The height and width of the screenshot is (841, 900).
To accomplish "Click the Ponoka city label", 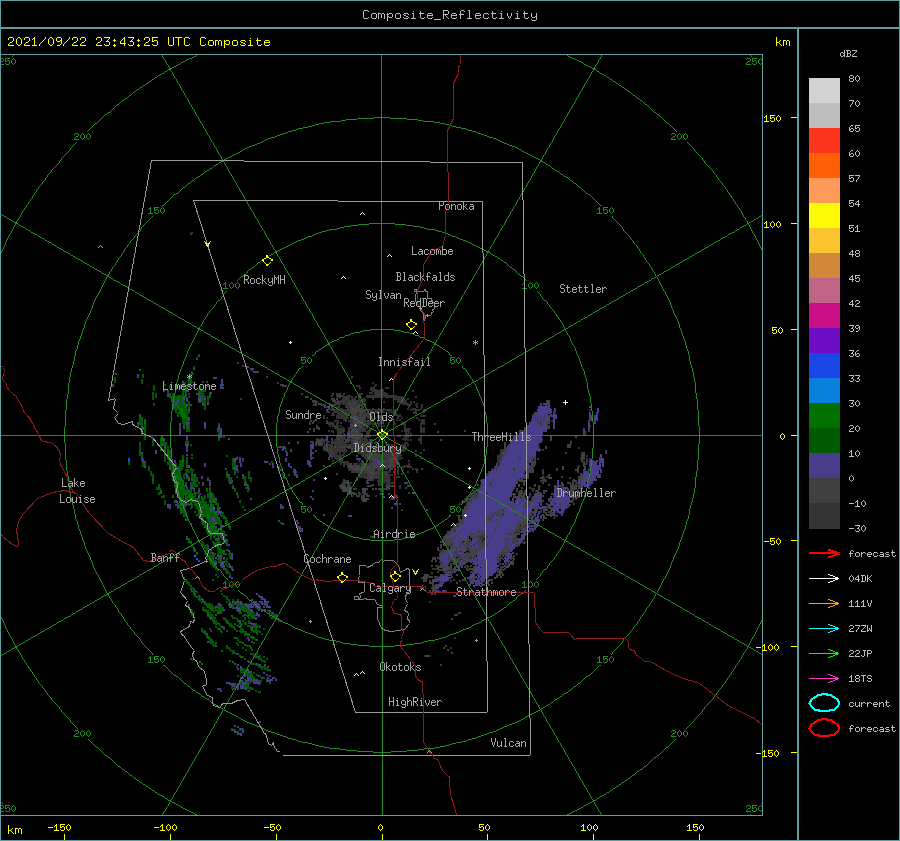I will (x=456, y=206).
